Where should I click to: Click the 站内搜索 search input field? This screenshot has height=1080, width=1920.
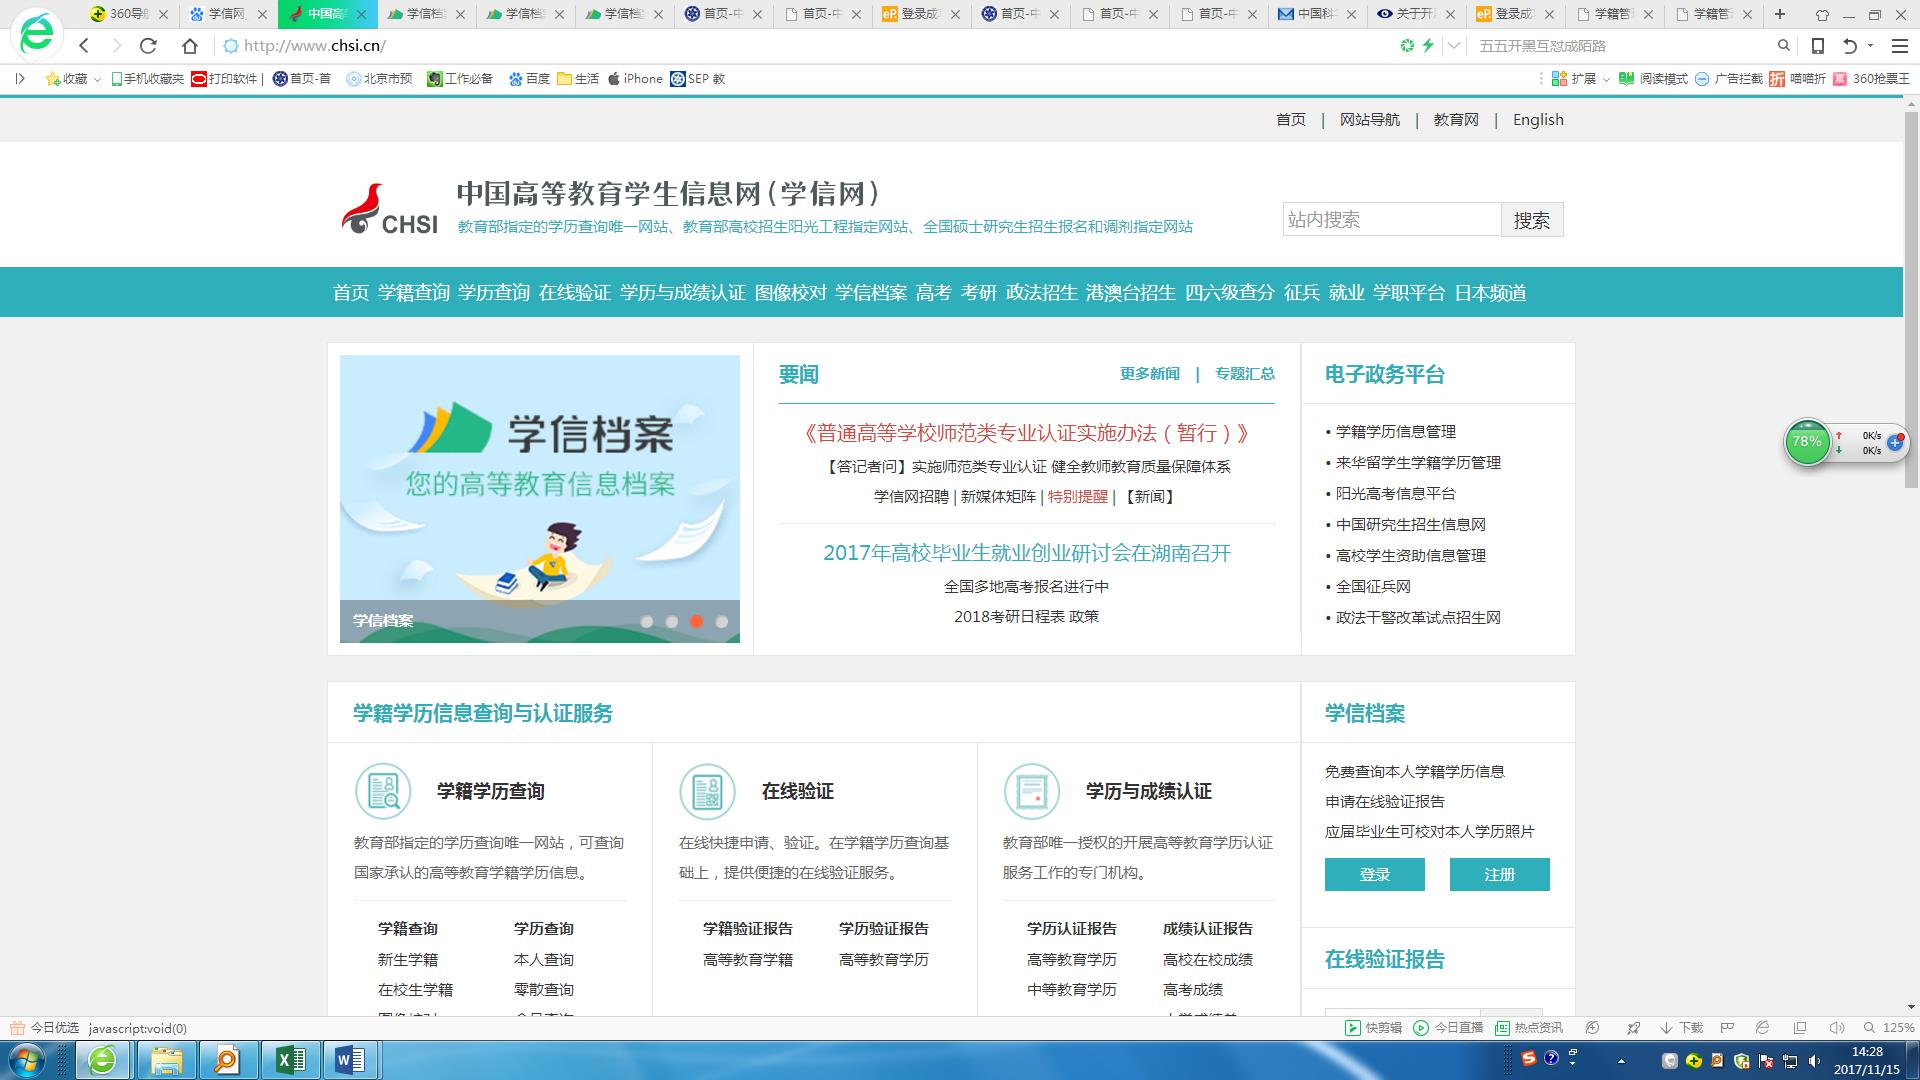tap(1391, 220)
